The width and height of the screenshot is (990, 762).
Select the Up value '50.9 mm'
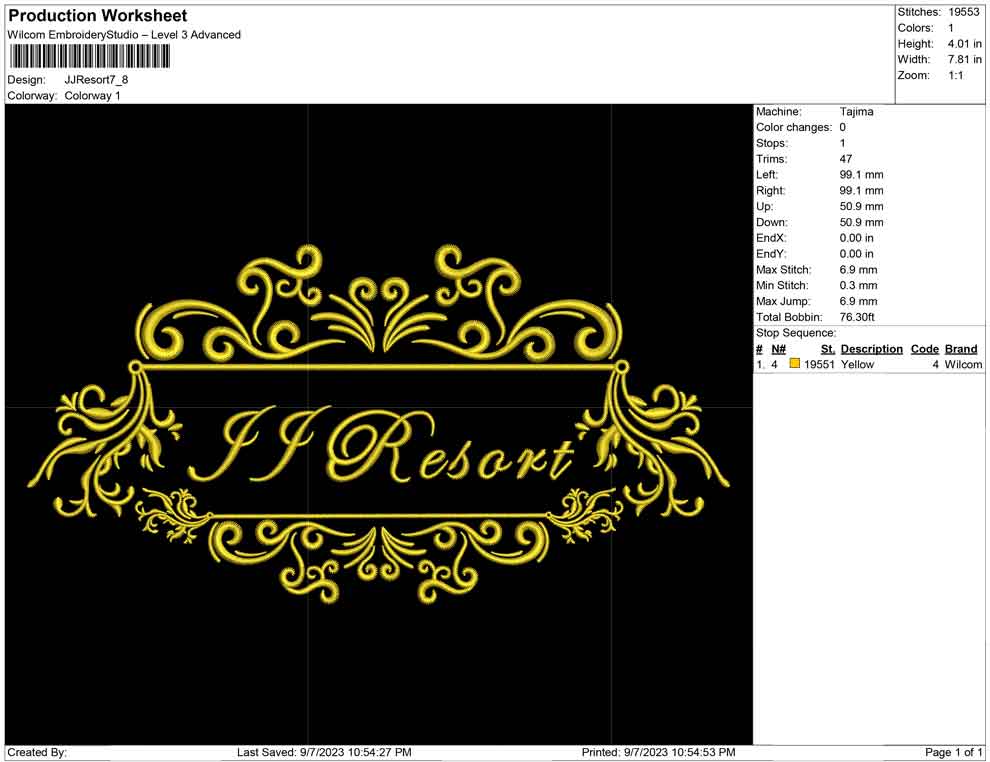(861, 206)
